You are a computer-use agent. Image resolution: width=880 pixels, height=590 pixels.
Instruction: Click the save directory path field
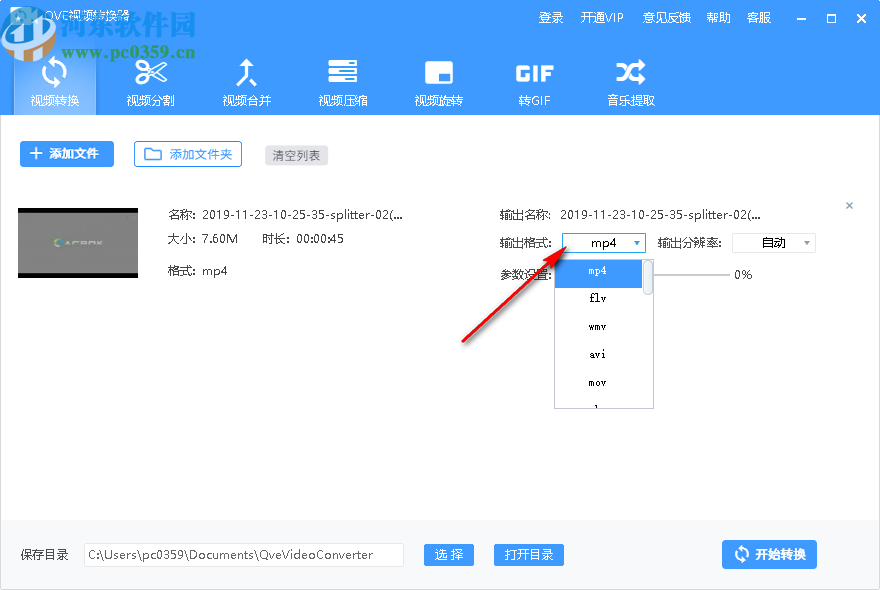(x=243, y=554)
